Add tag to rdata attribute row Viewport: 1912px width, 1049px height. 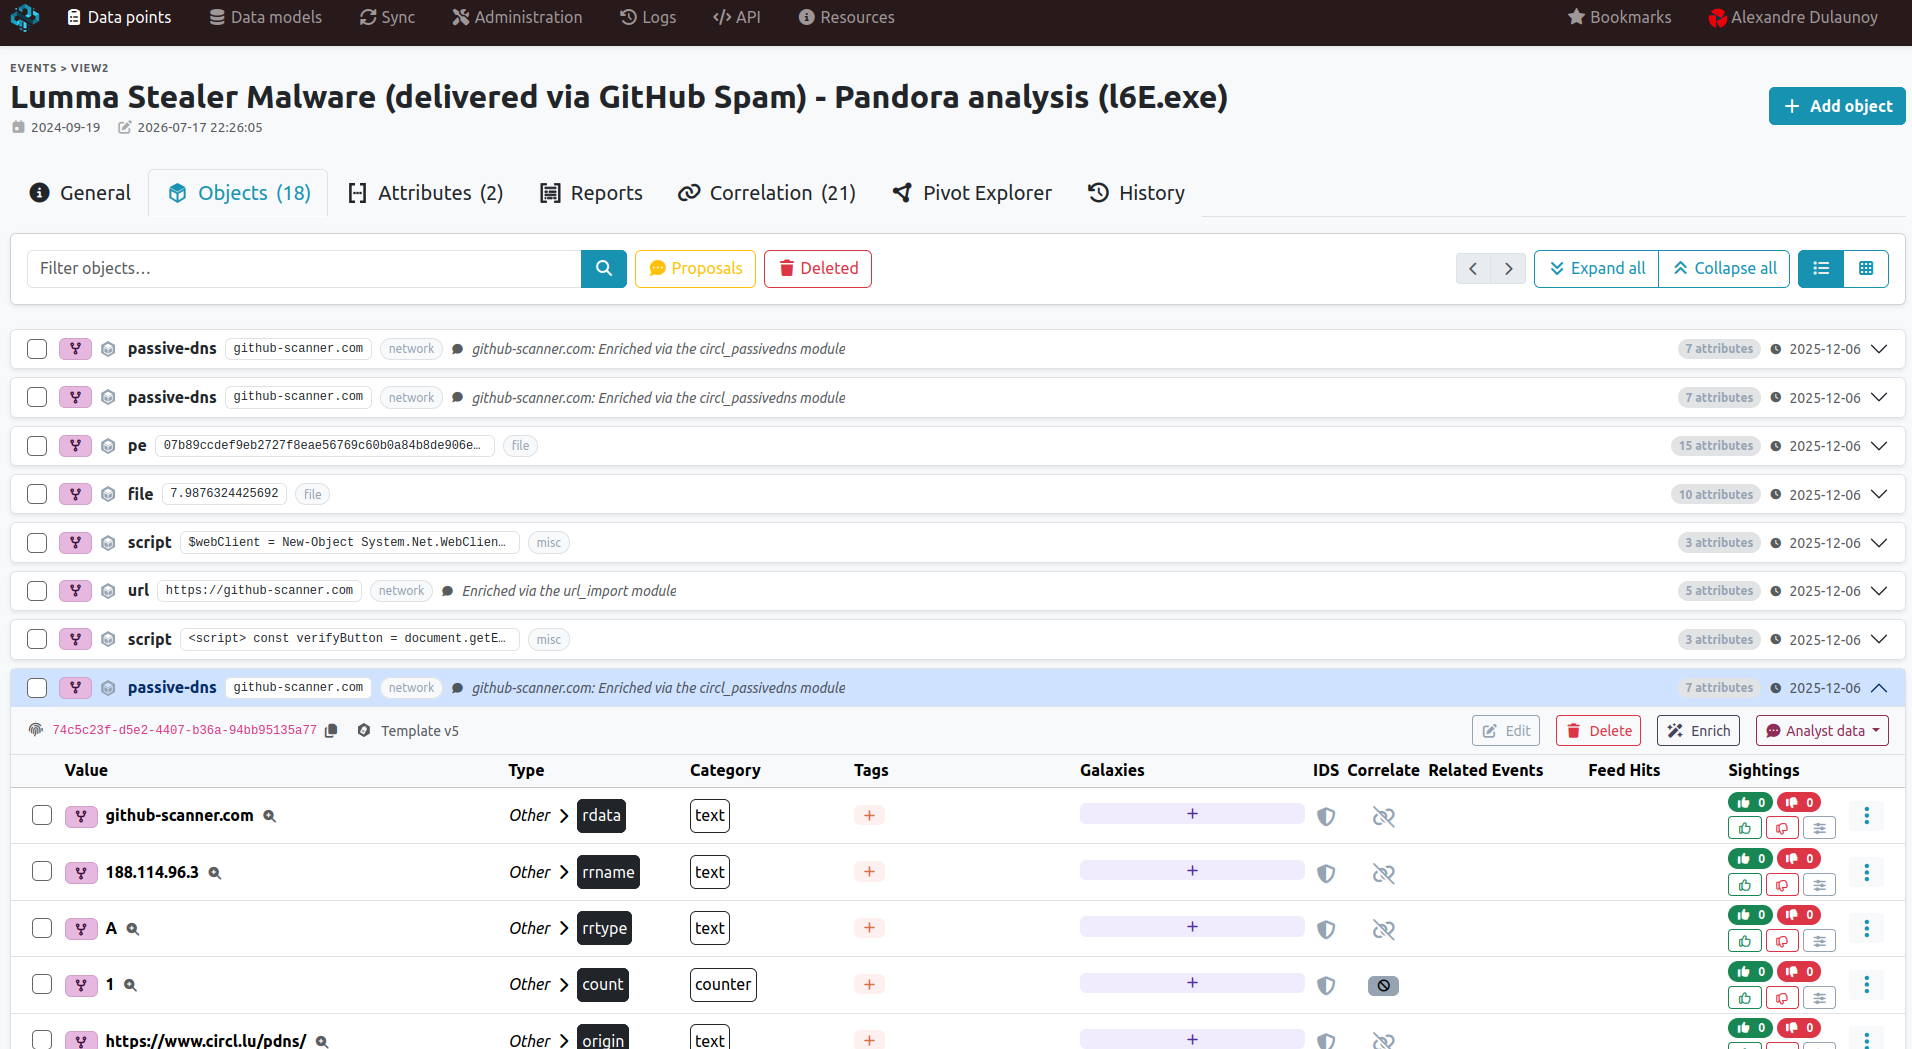coord(869,816)
